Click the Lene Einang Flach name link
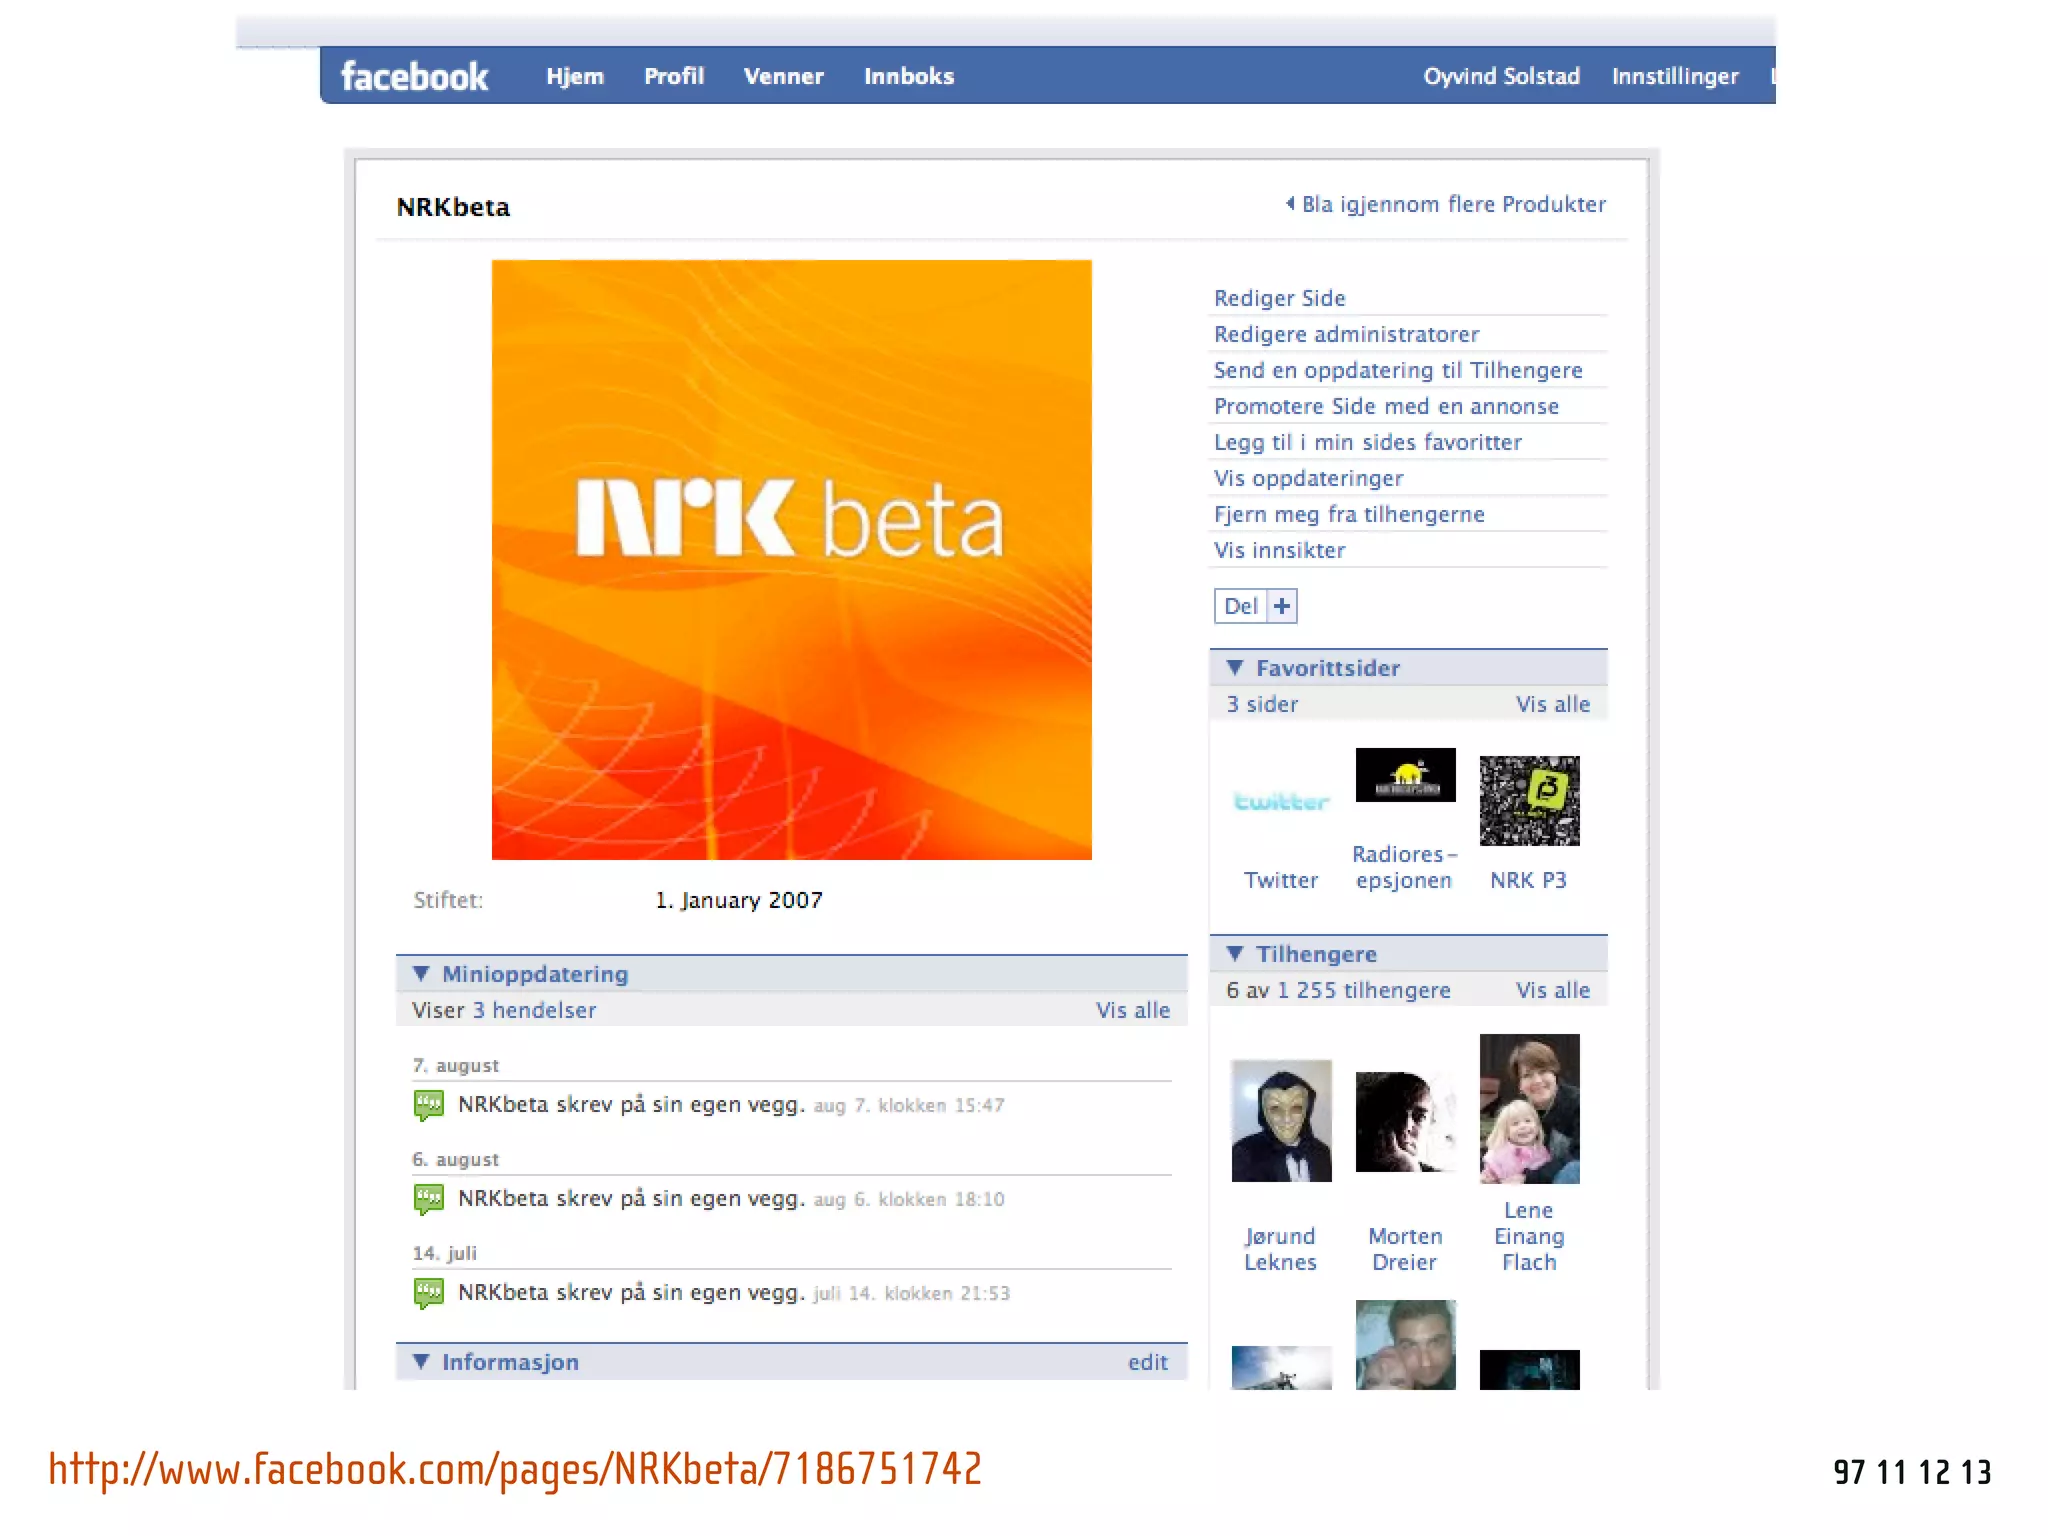Viewport: 2048px width, 1536px height. [1529, 1236]
